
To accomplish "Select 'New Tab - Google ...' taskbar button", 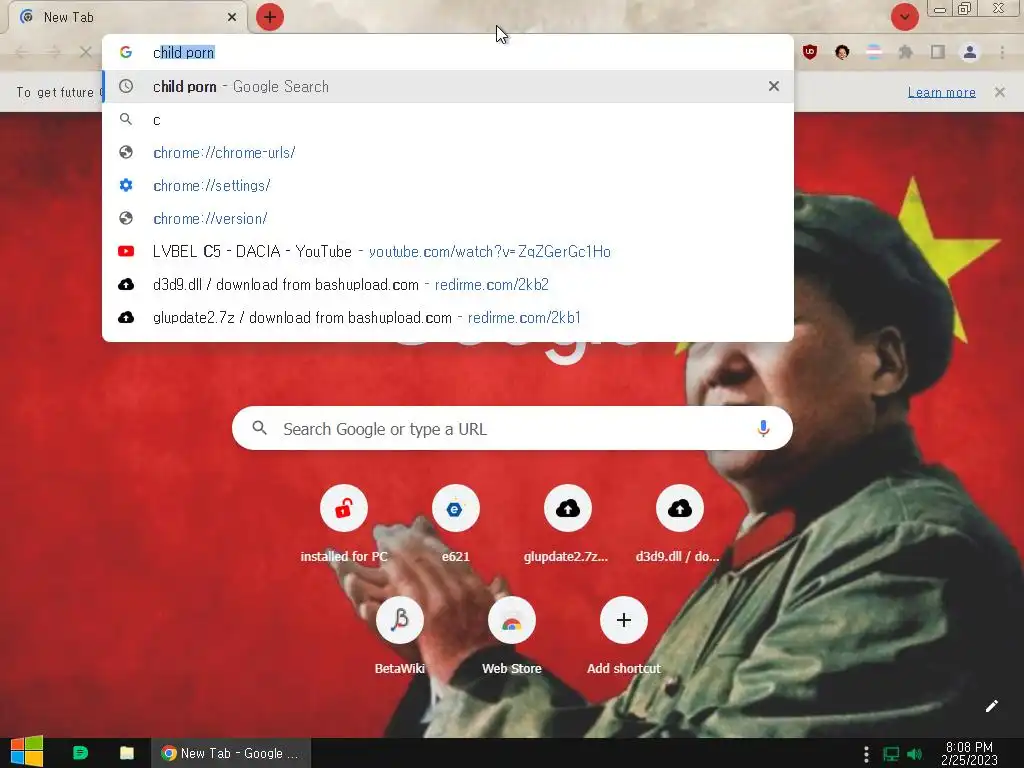I will [x=231, y=753].
